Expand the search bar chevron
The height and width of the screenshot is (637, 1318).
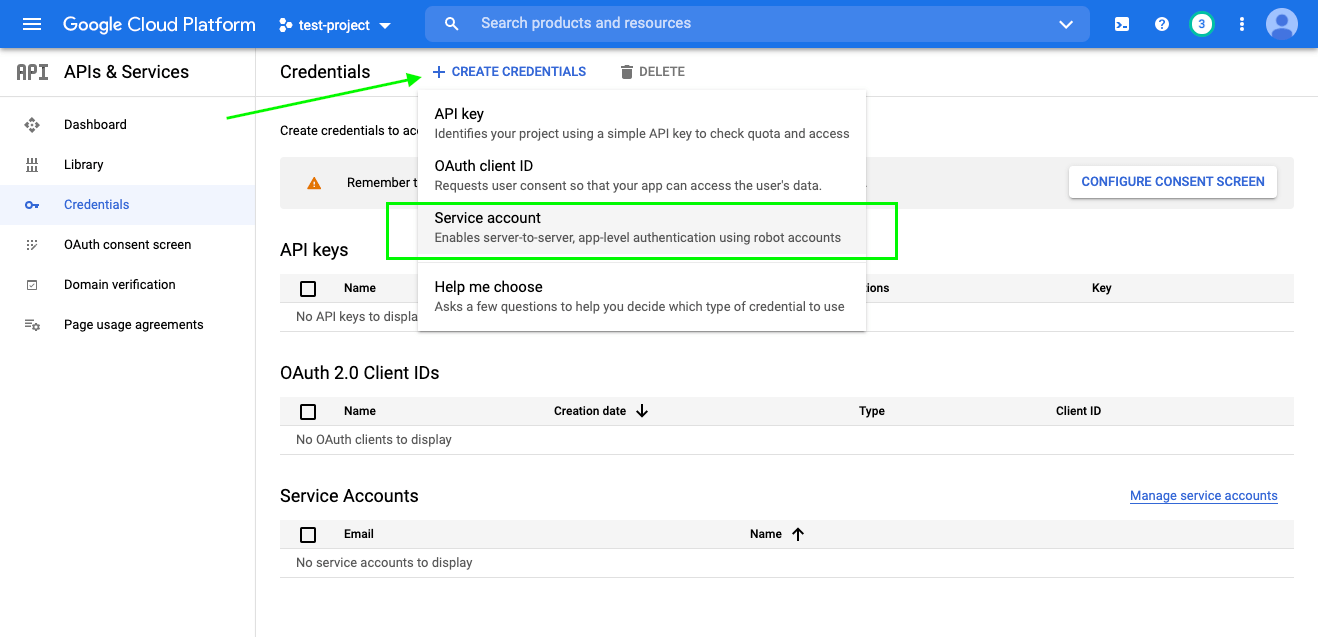pos(1066,24)
